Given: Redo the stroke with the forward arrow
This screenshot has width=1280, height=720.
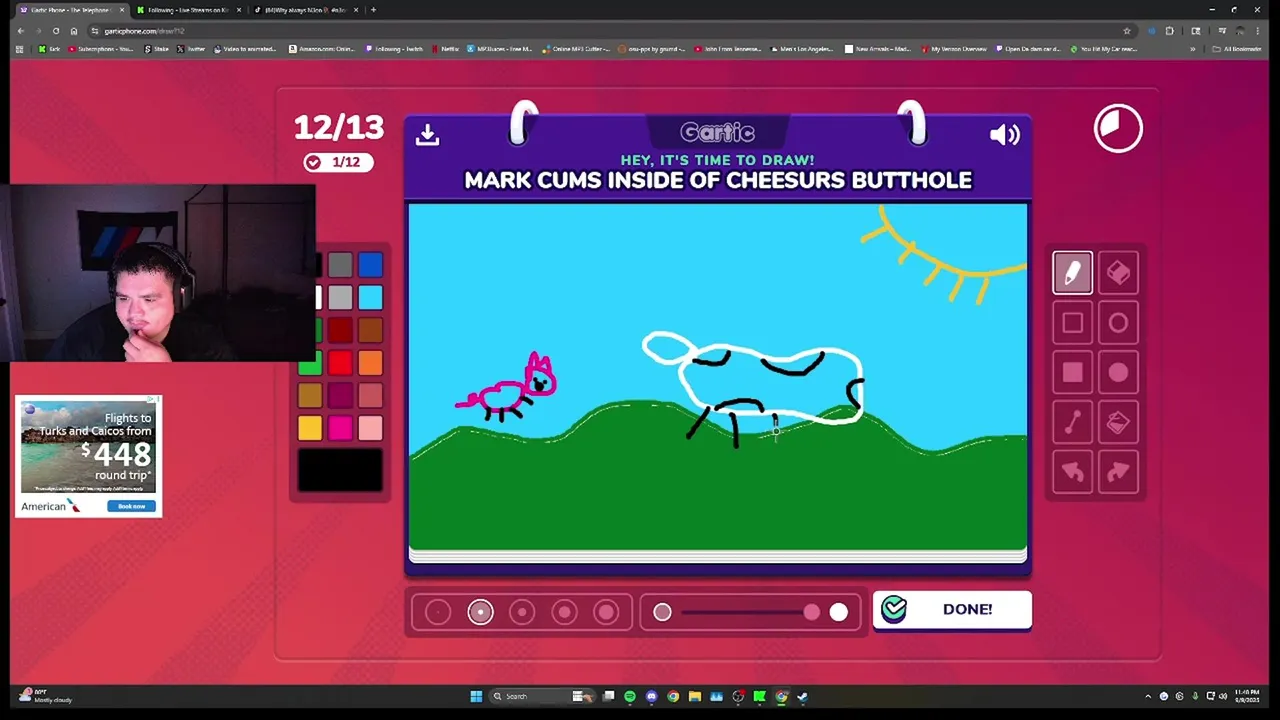Looking at the screenshot, I should point(1118,472).
